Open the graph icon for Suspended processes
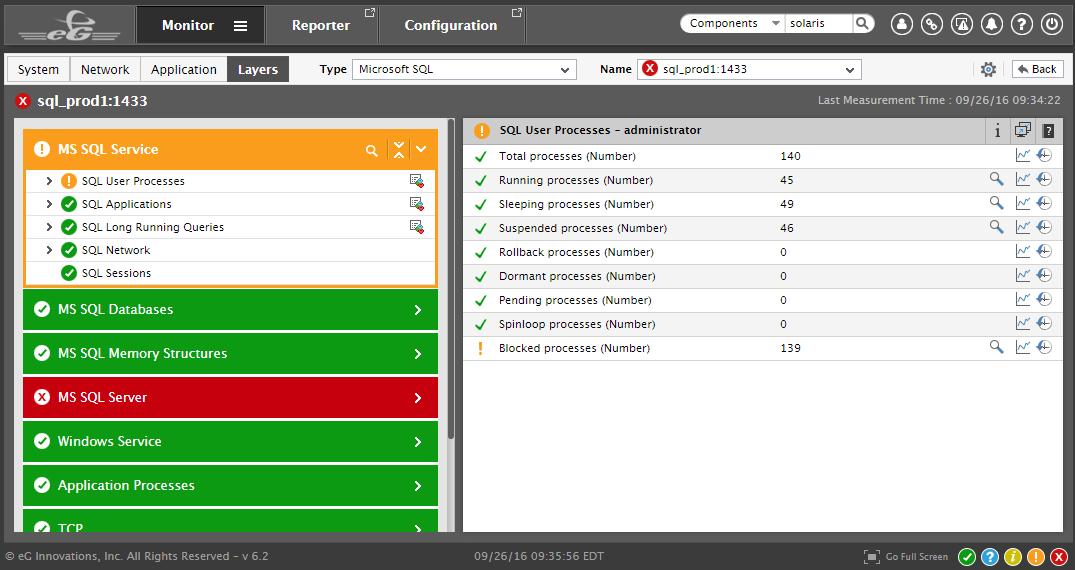Image resolution: width=1075 pixels, height=570 pixels. point(1023,227)
